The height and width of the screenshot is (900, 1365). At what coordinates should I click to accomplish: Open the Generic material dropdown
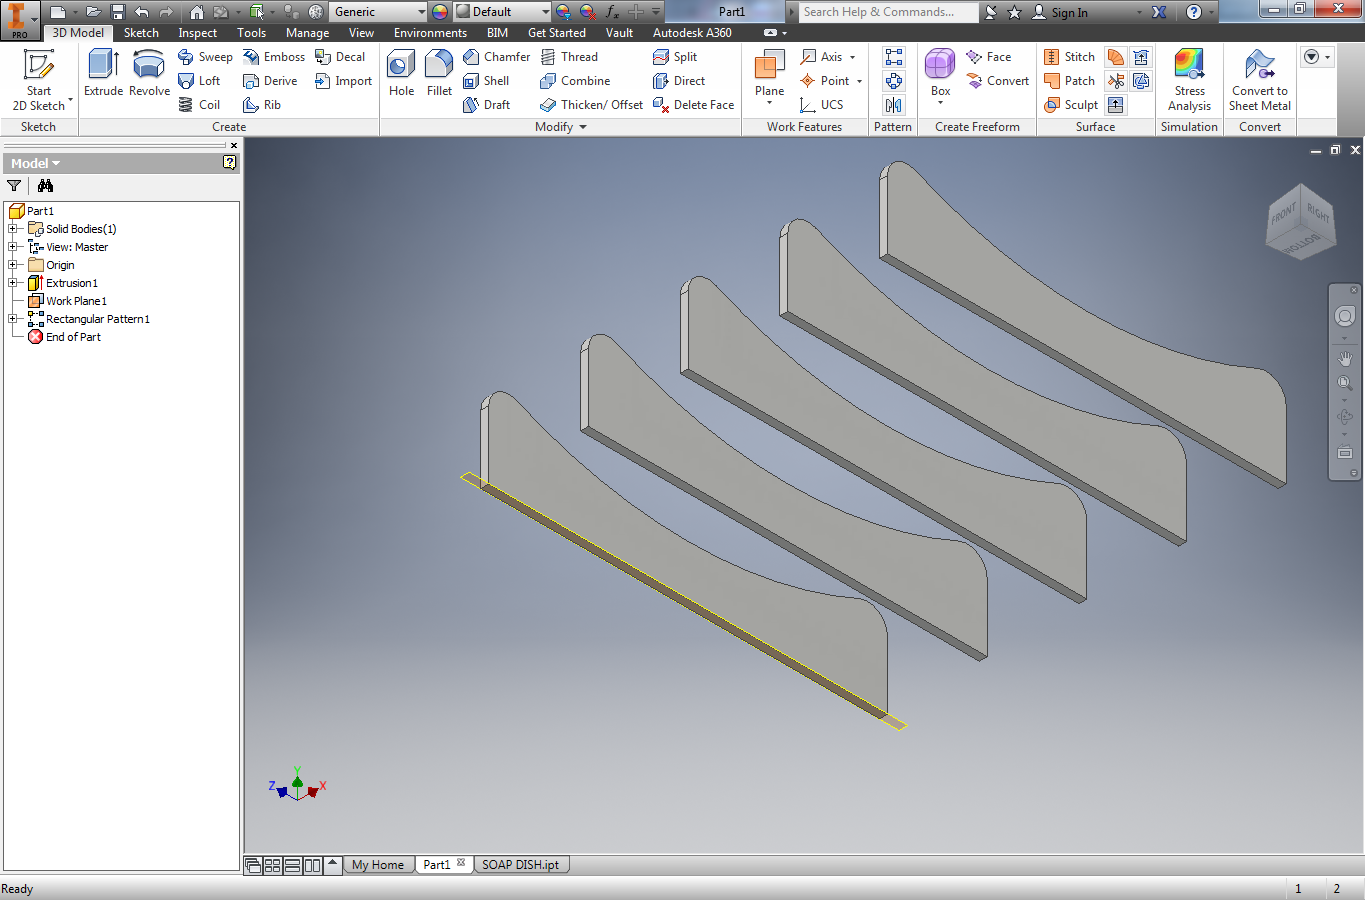point(421,12)
